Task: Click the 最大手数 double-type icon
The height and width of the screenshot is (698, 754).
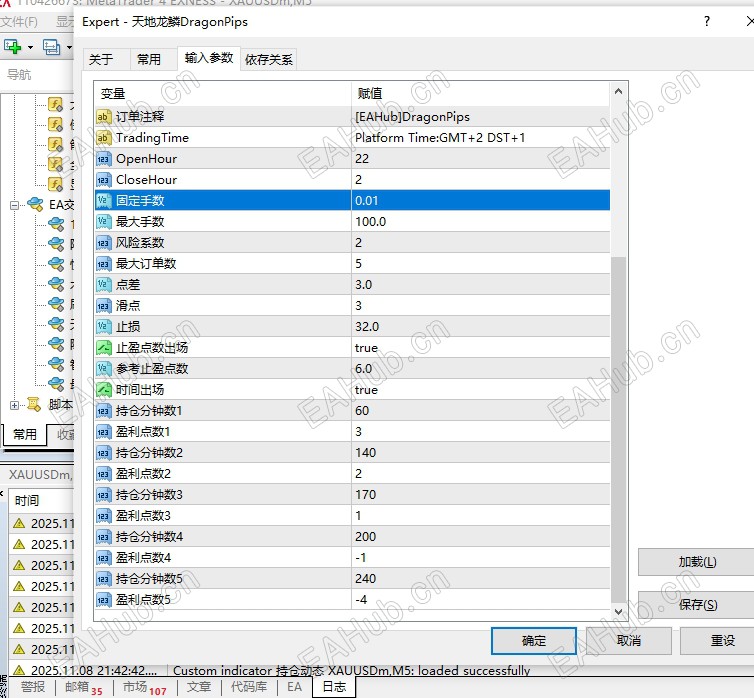Action: tap(103, 222)
